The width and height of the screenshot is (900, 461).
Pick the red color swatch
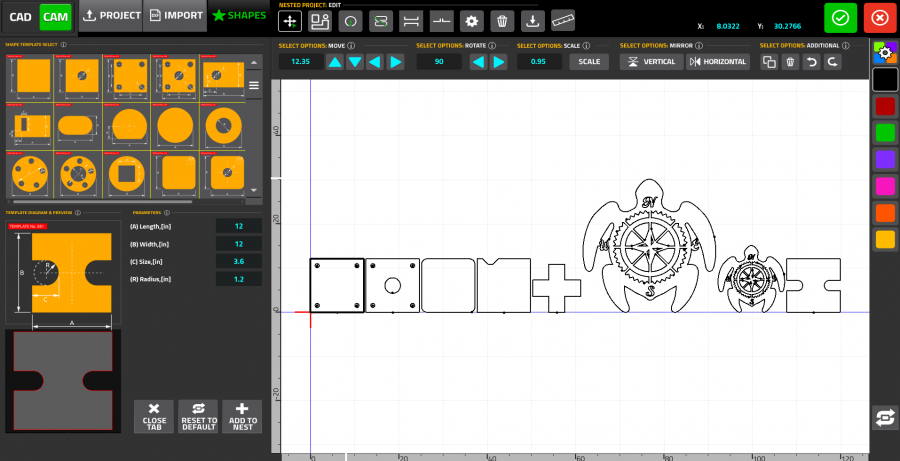(884, 106)
